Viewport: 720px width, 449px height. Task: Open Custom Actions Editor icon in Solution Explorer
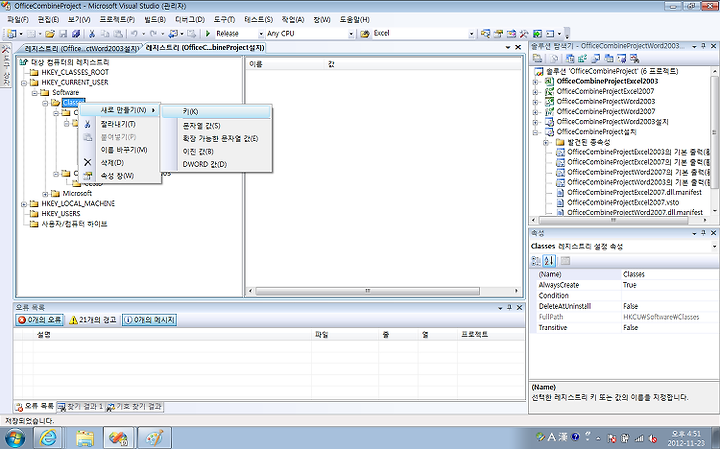pyautogui.click(x=622, y=58)
